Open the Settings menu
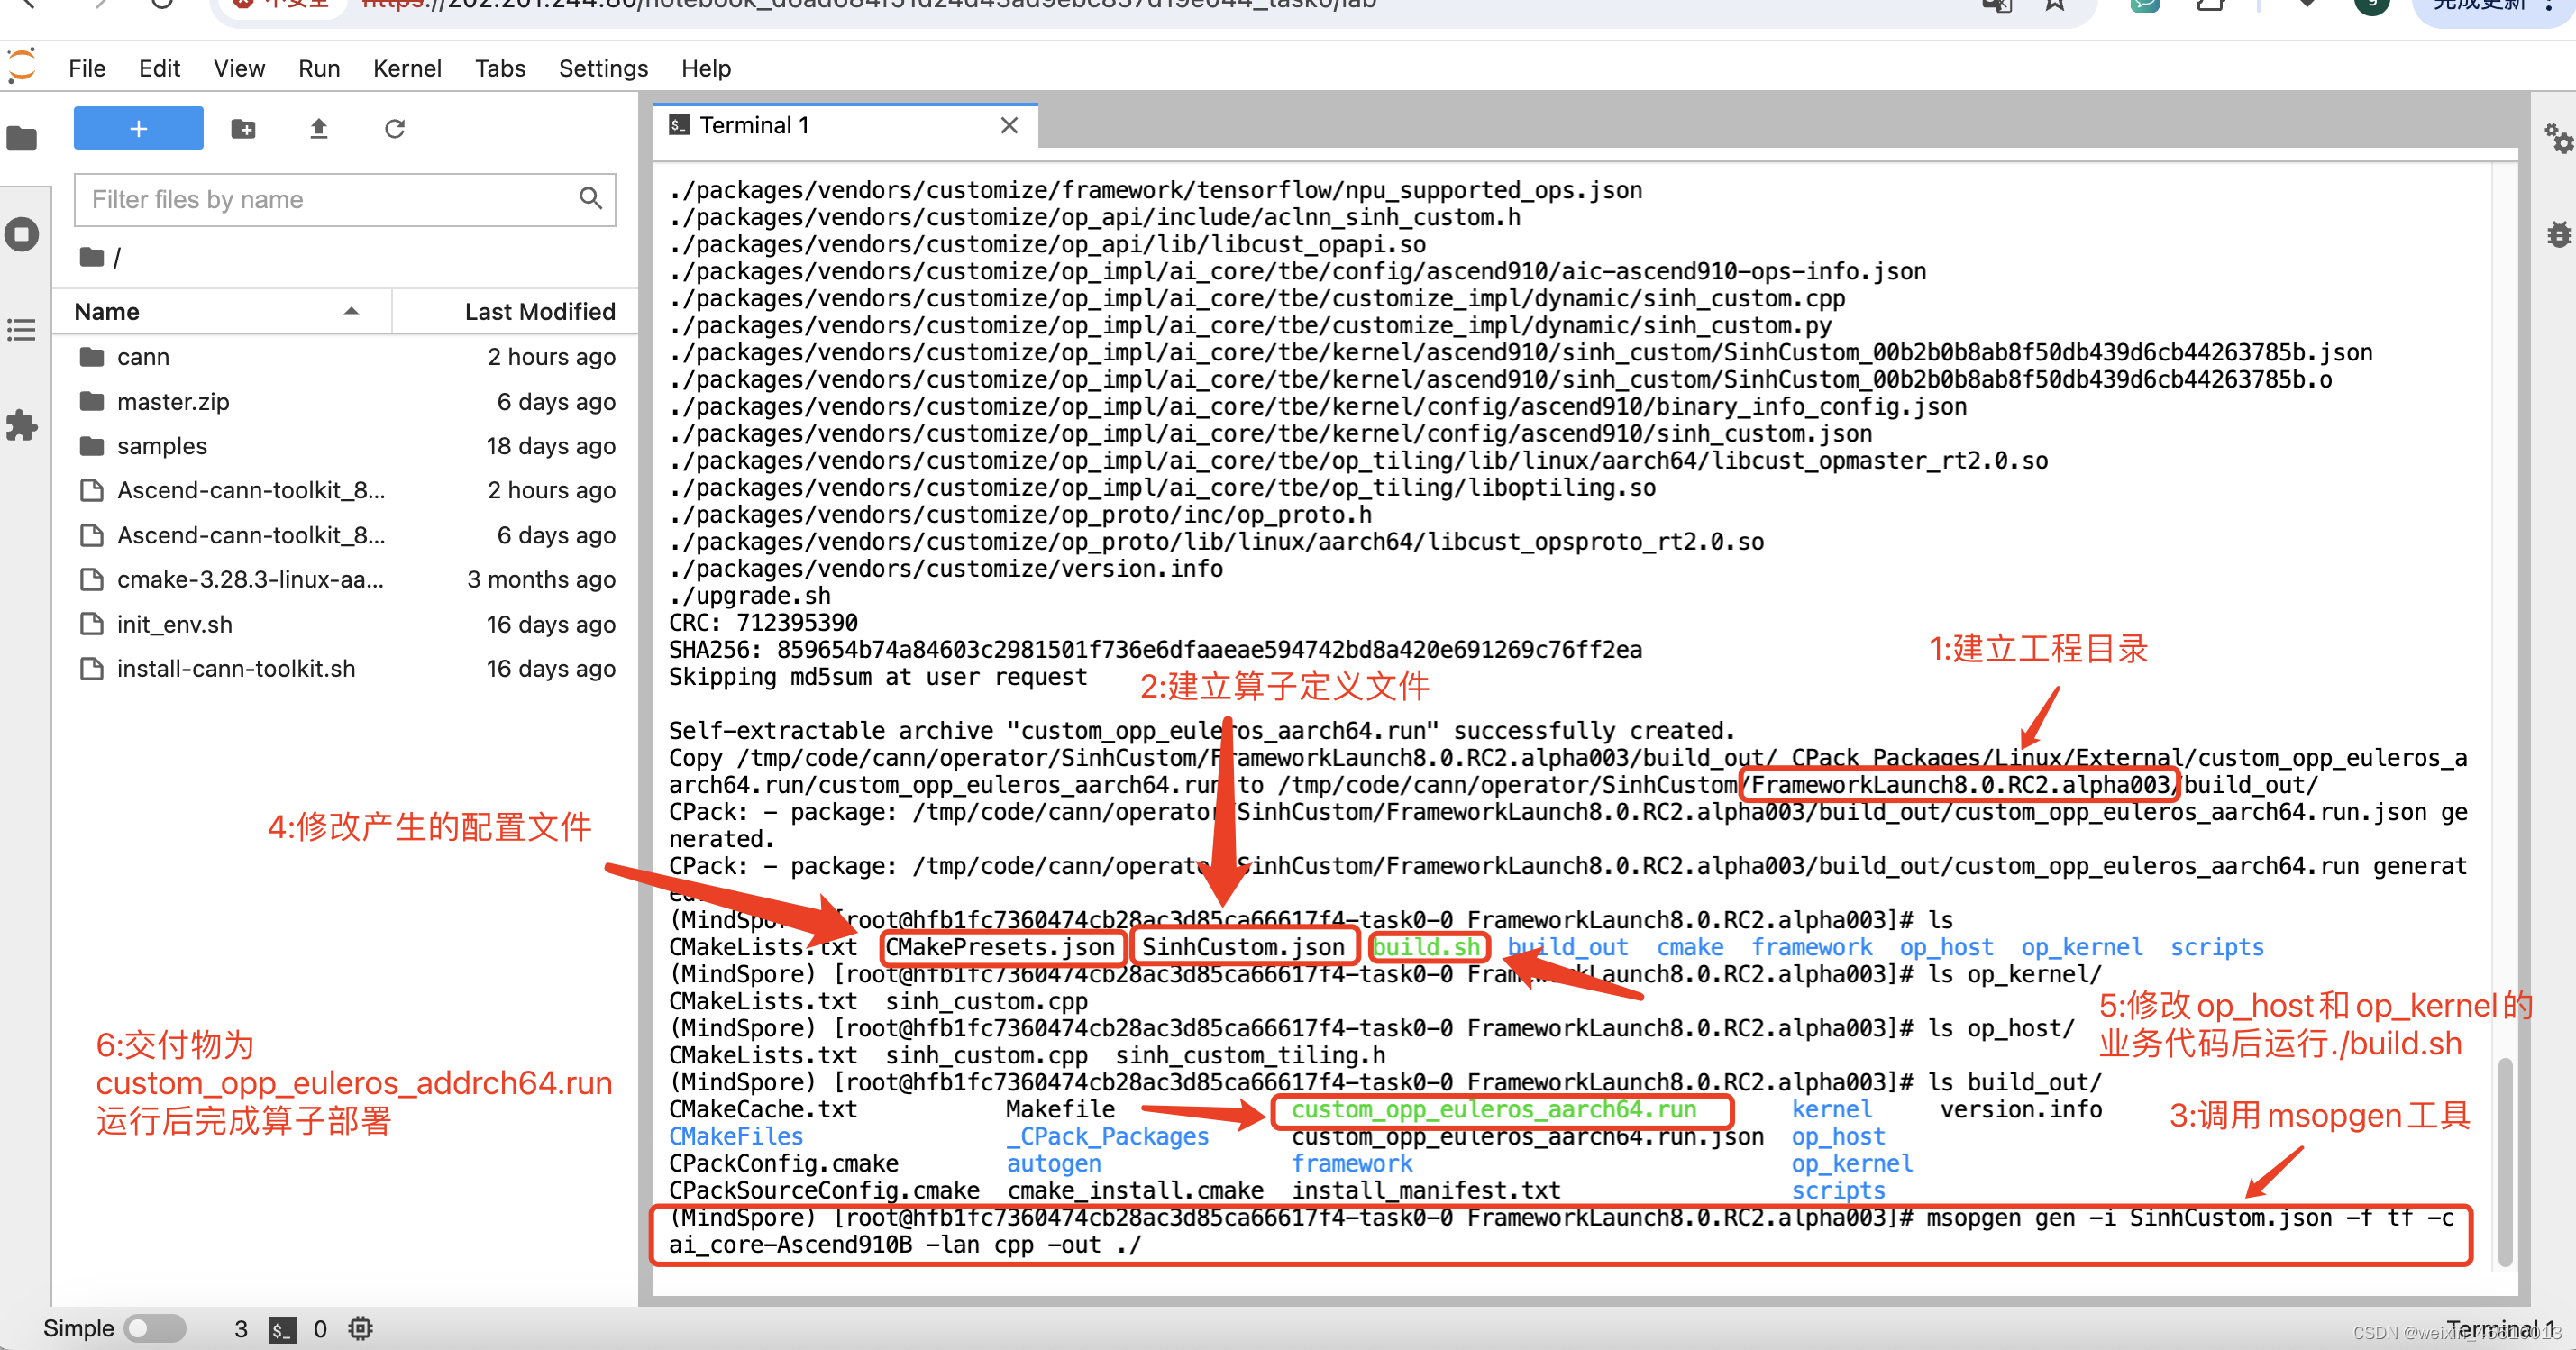This screenshot has height=1350, width=2576. (602, 68)
